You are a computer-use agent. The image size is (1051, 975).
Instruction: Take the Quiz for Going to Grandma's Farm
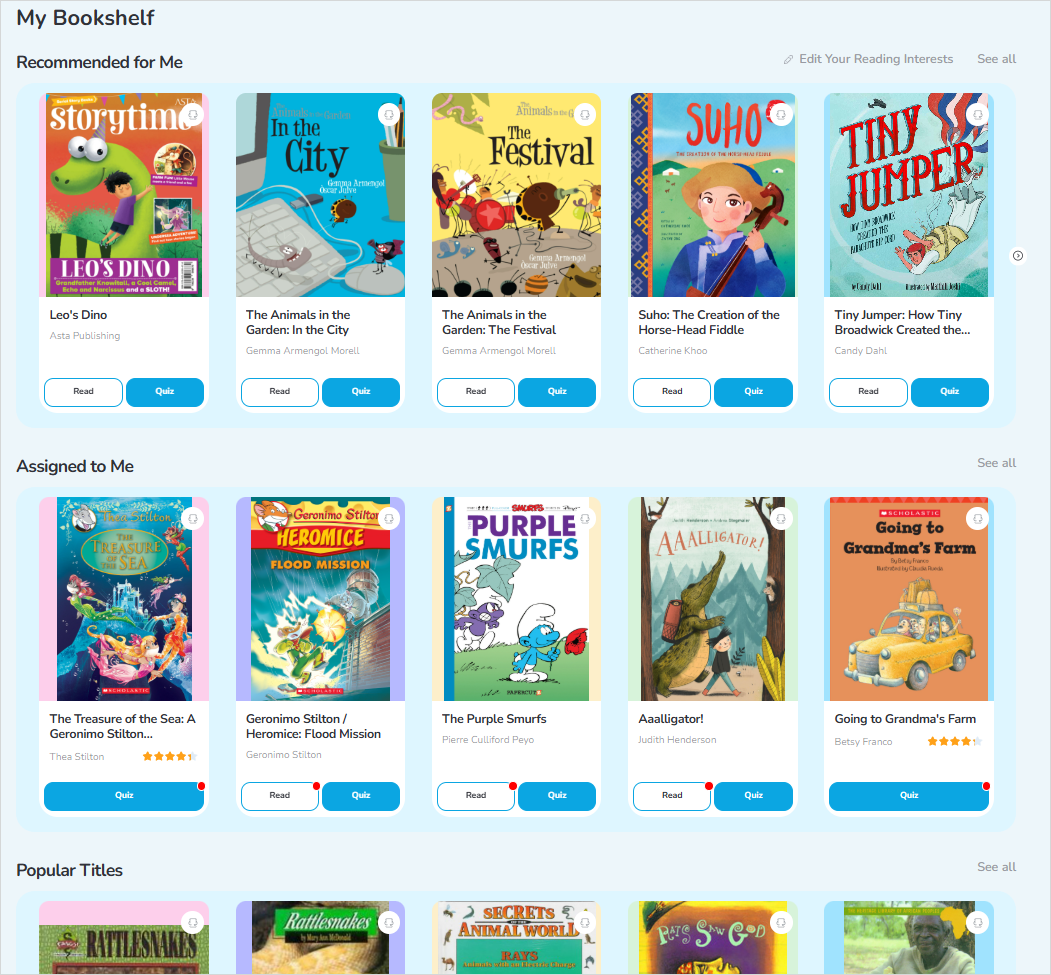click(x=909, y=796)
